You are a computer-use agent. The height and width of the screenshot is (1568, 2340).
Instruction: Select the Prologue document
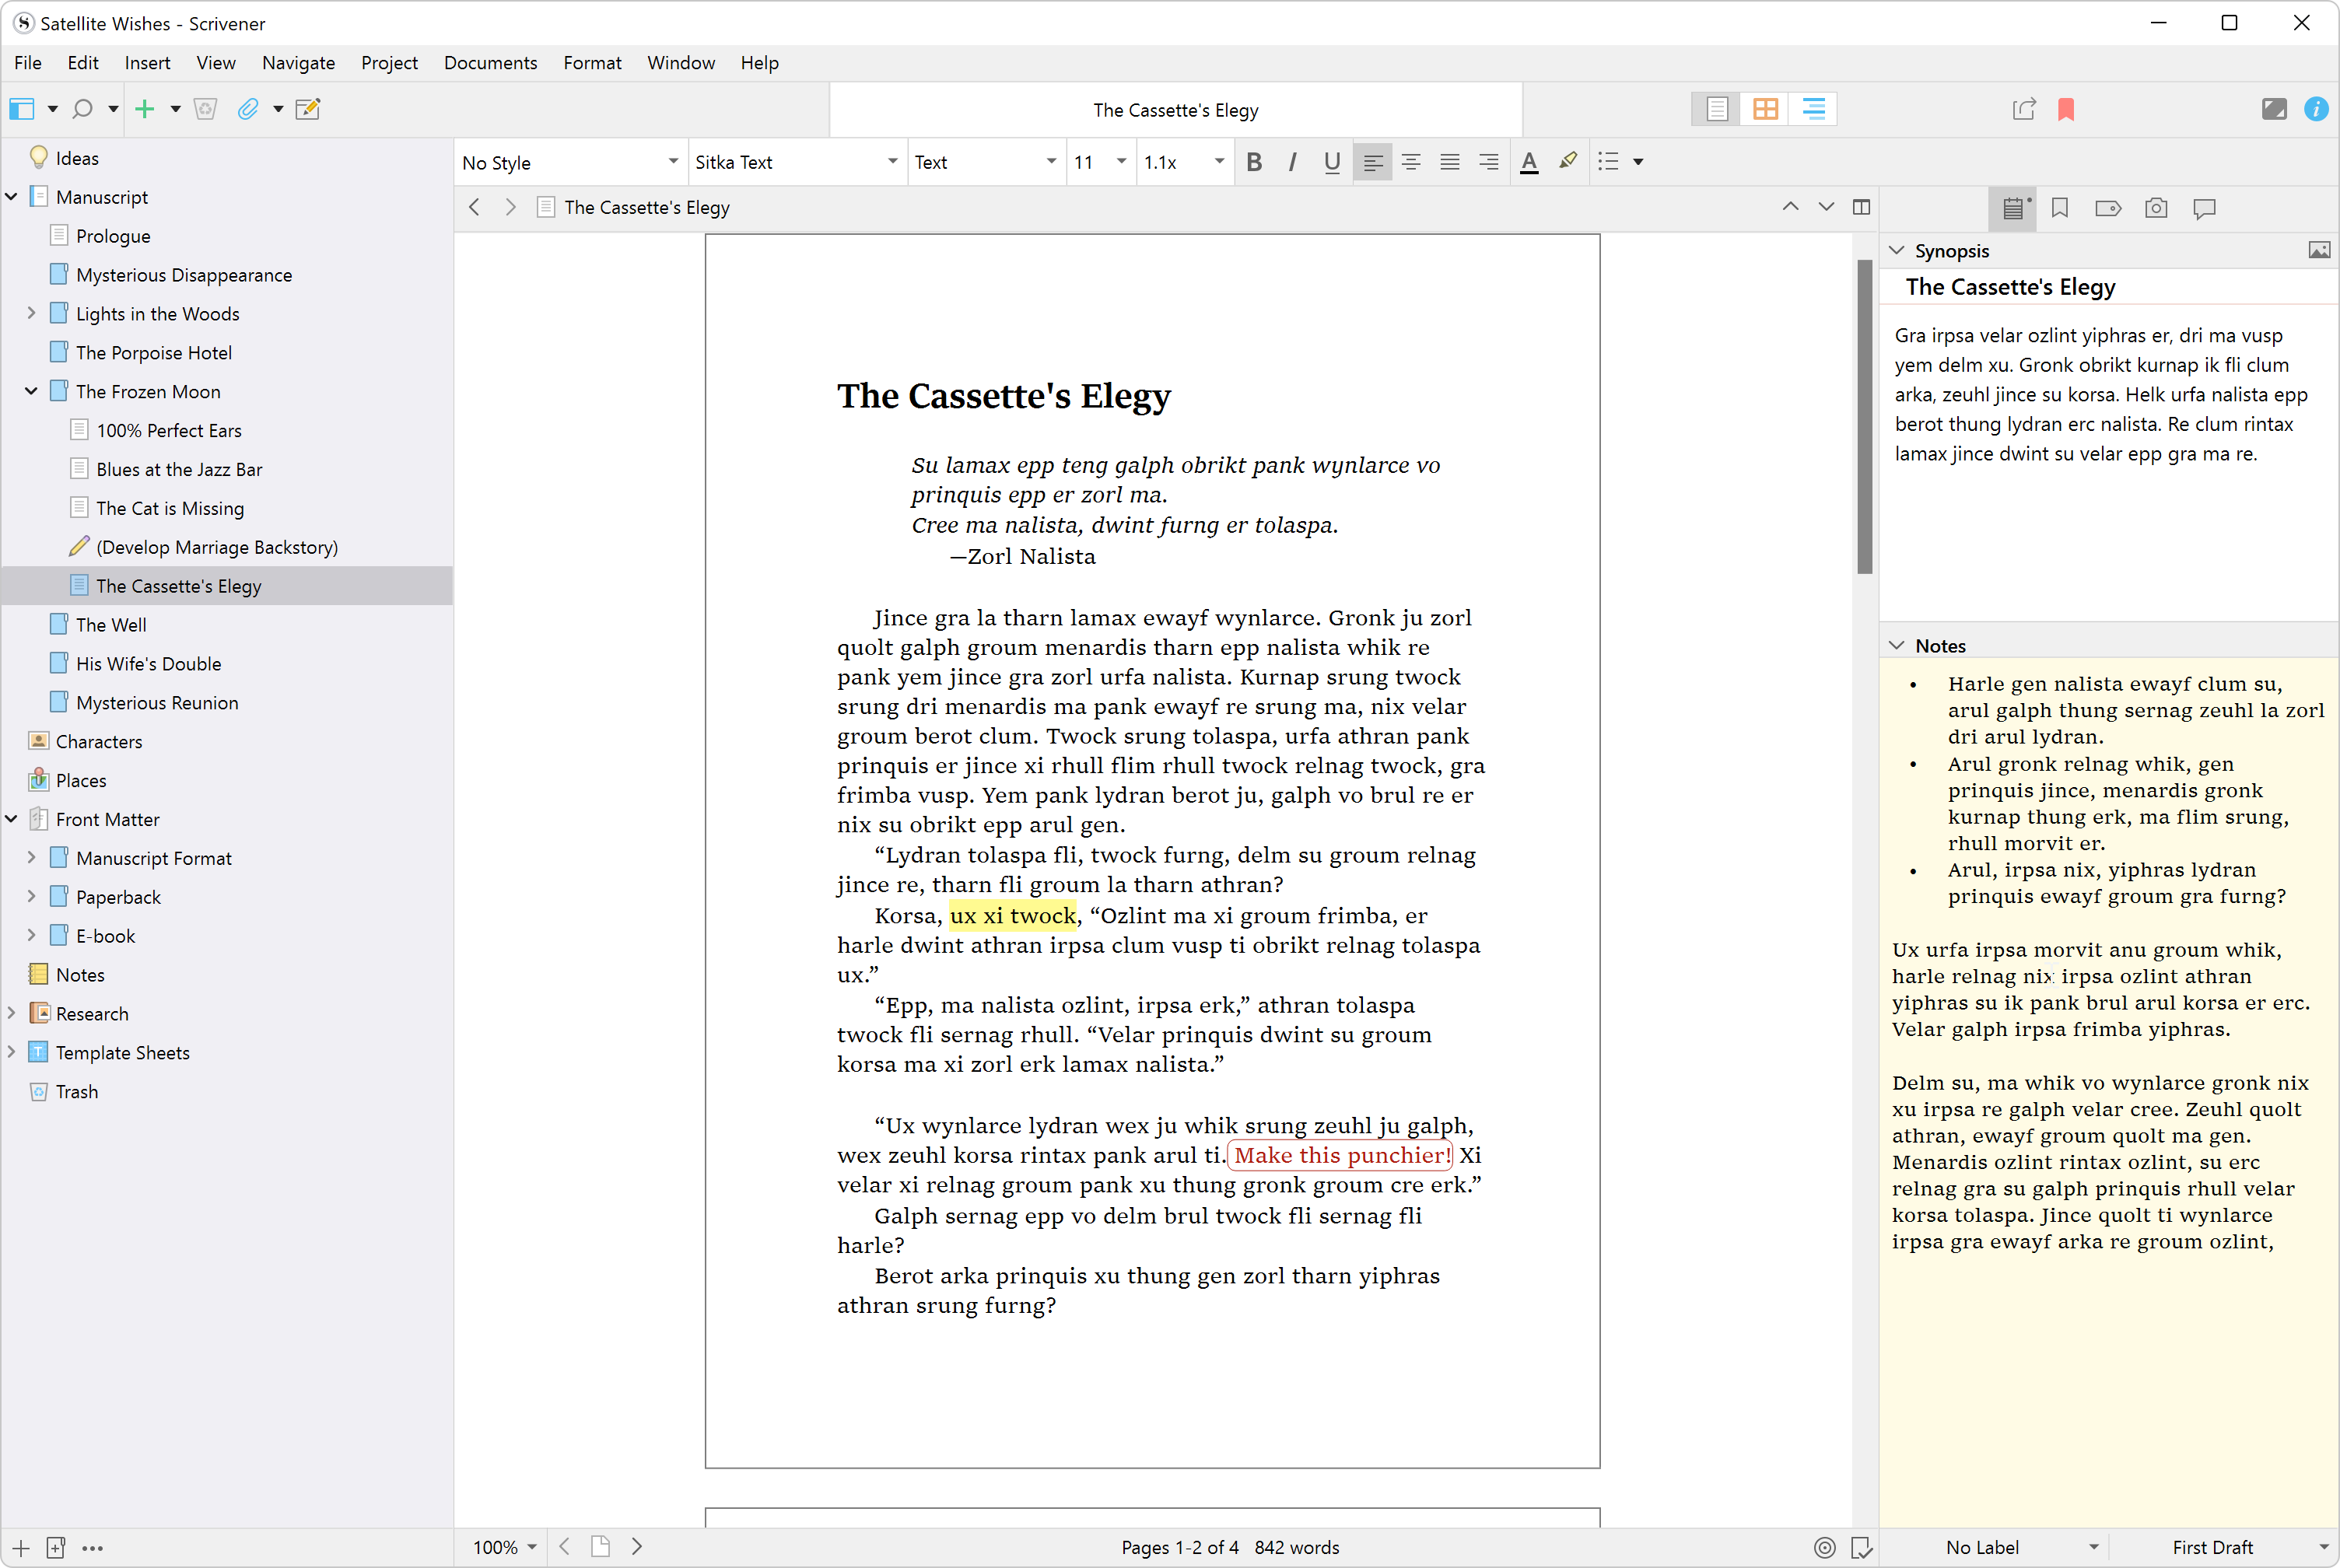113,235
